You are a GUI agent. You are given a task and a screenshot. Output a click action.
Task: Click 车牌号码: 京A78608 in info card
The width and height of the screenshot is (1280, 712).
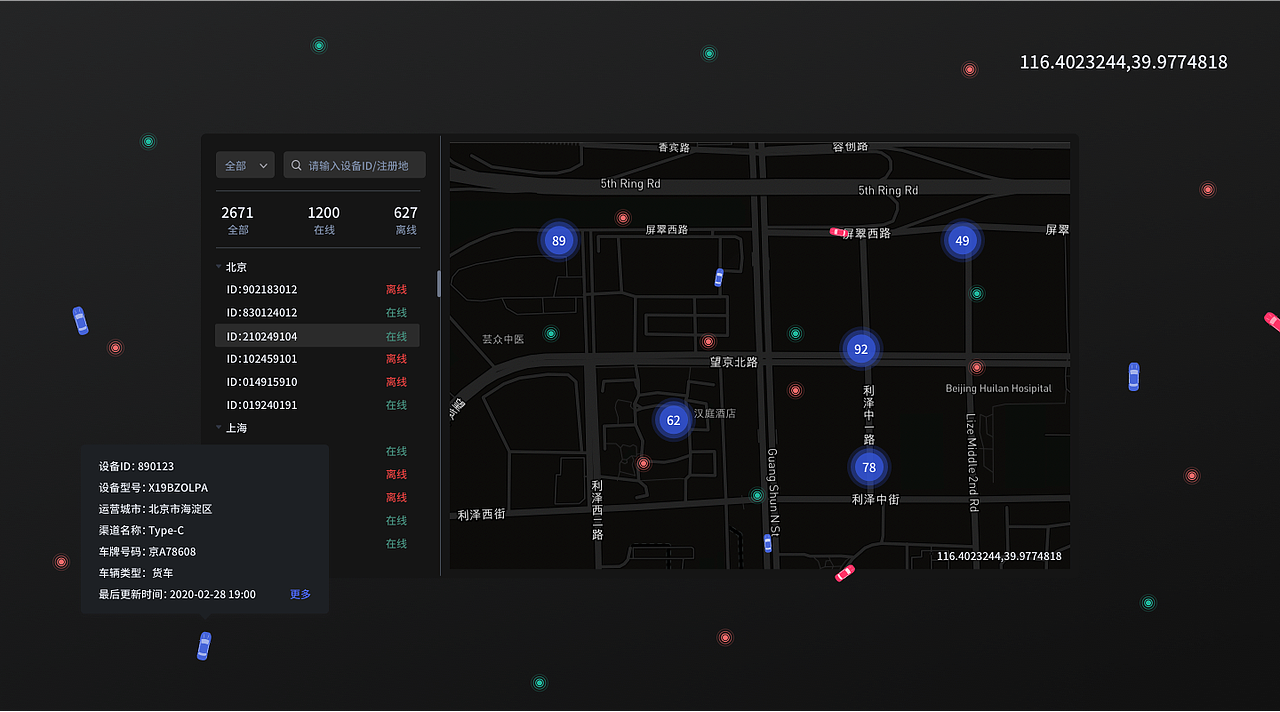pyautogui.click(x=147, y=552)
